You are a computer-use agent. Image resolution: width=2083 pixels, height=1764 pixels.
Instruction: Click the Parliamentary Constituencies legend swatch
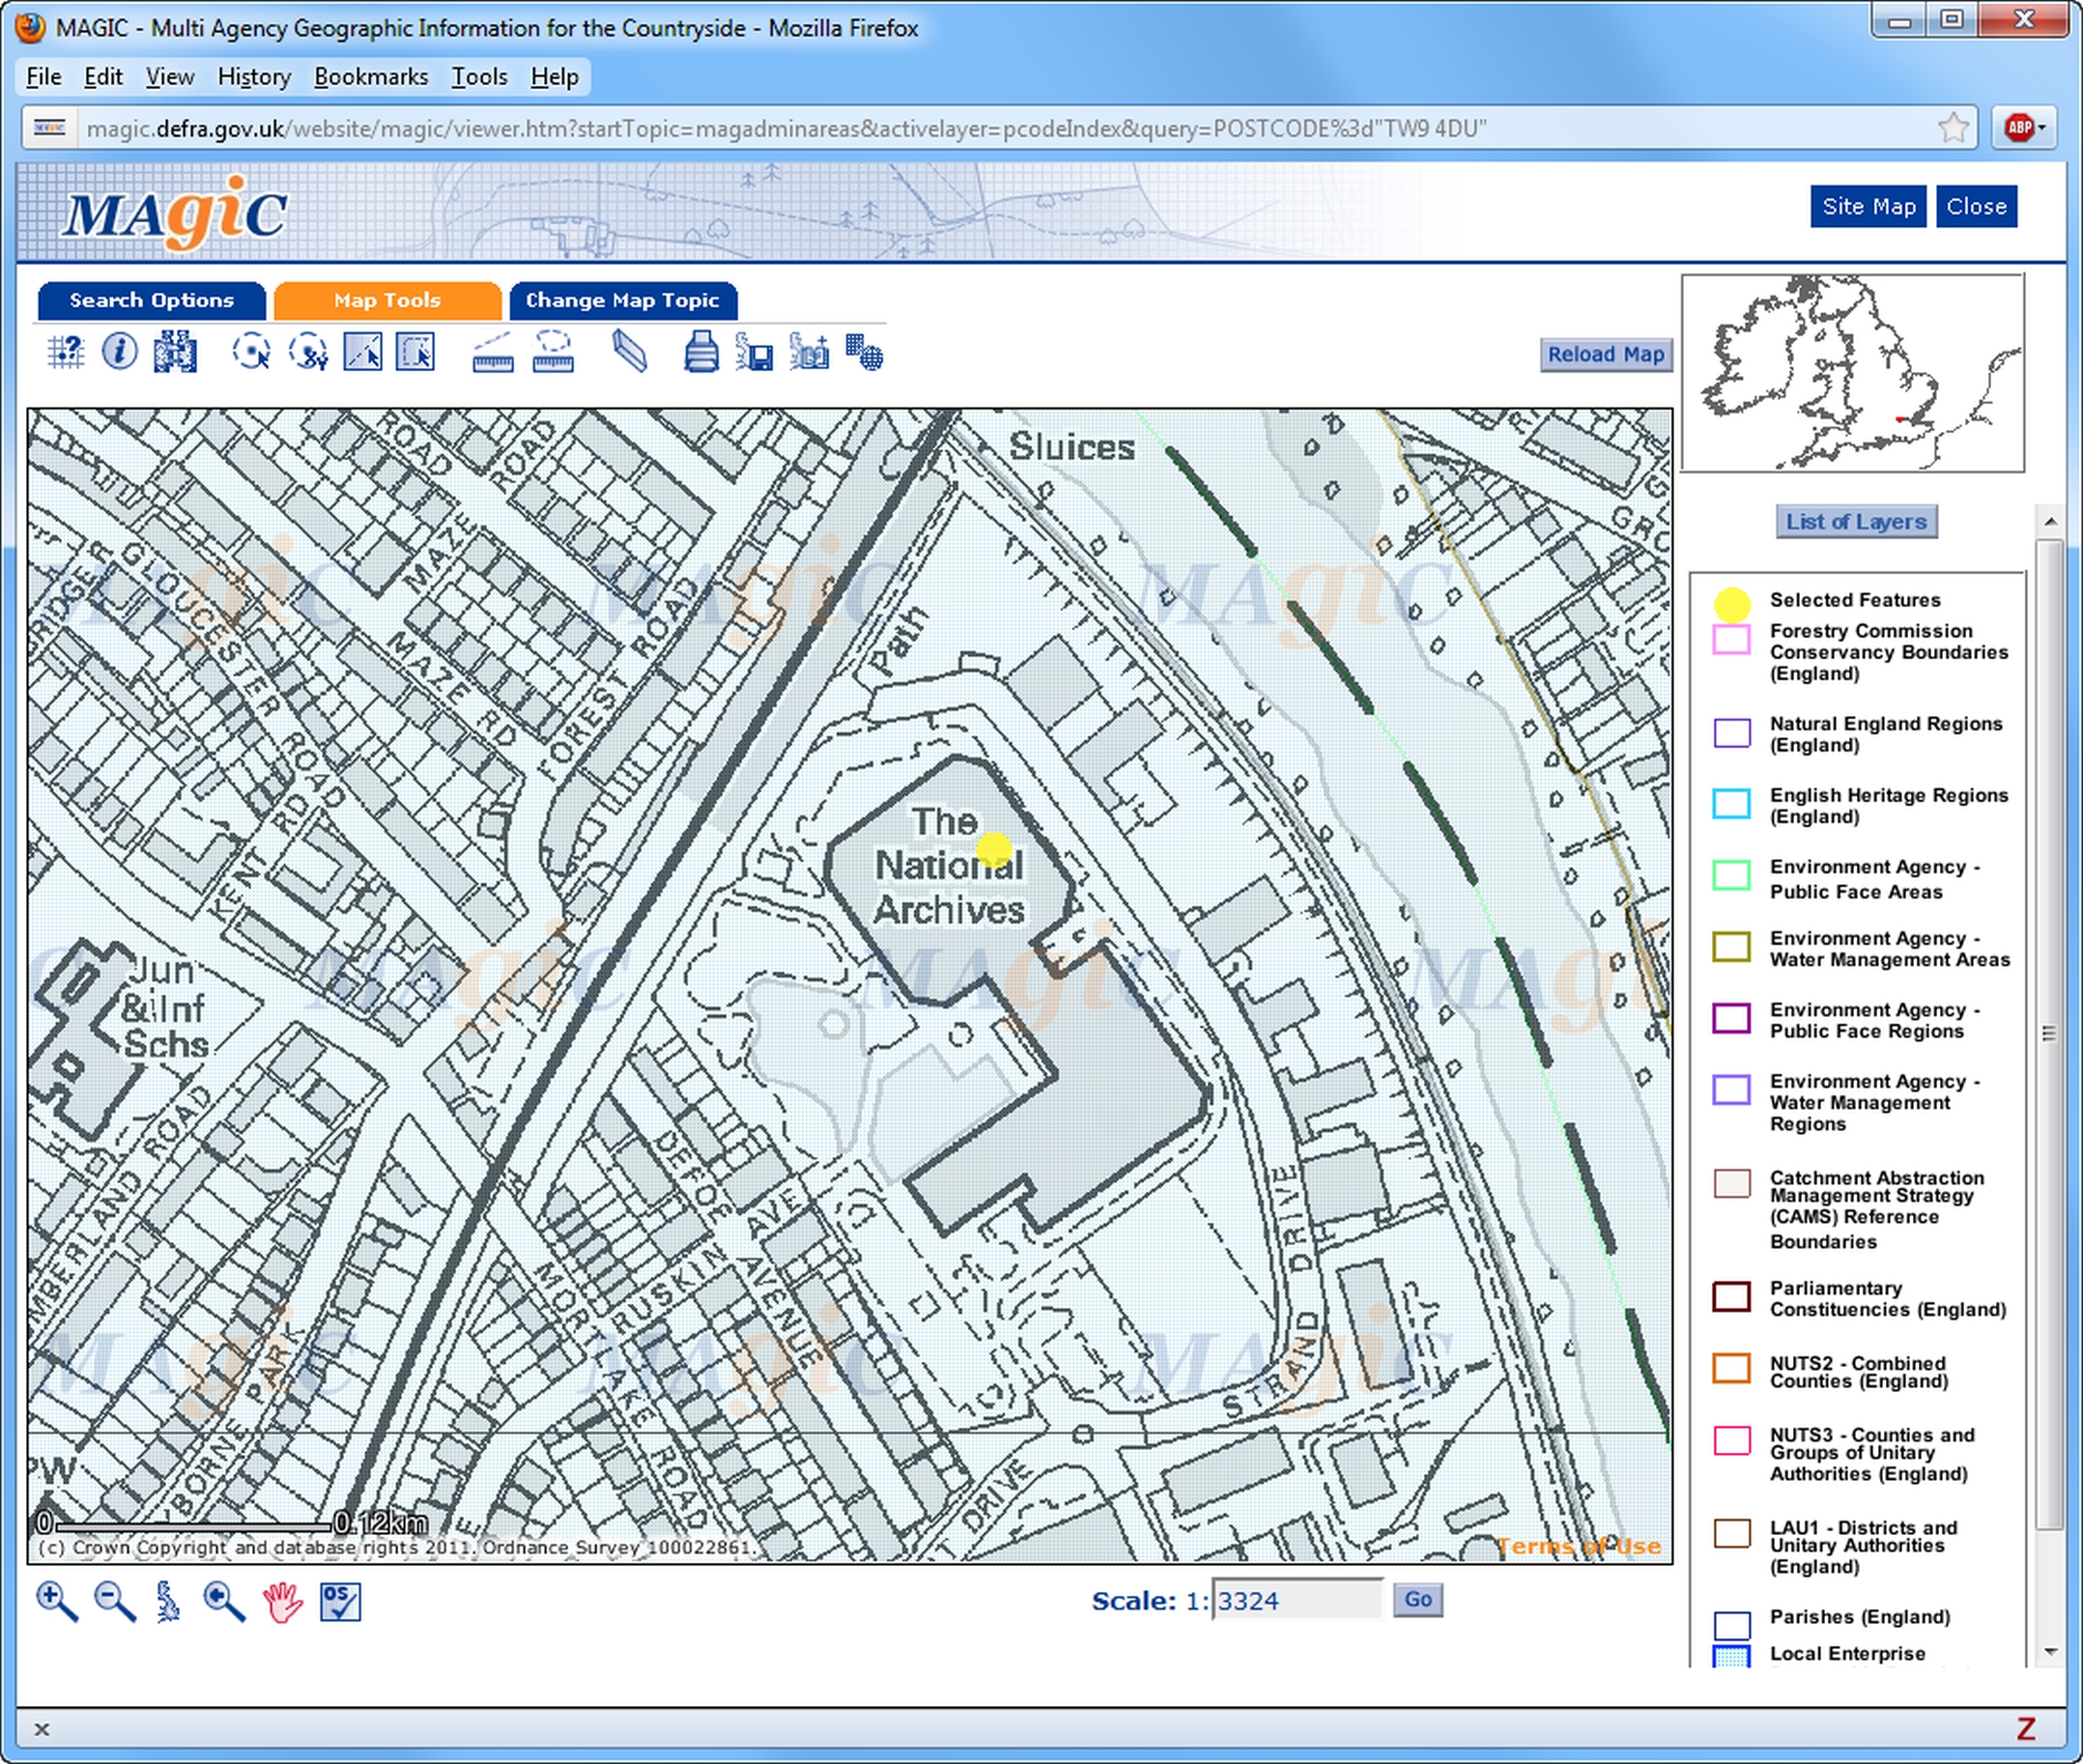click(1732, 1297)
